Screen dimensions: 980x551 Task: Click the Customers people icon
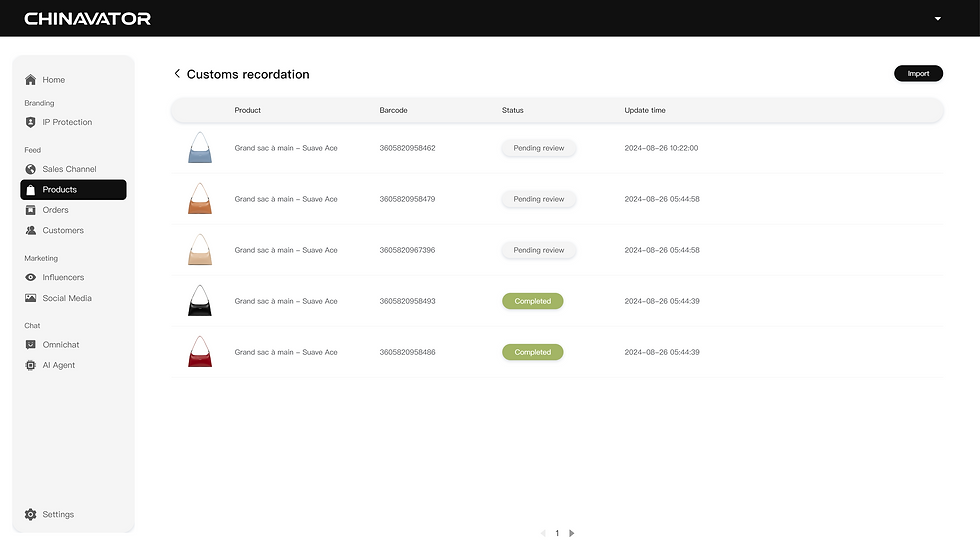coord(30,231)
